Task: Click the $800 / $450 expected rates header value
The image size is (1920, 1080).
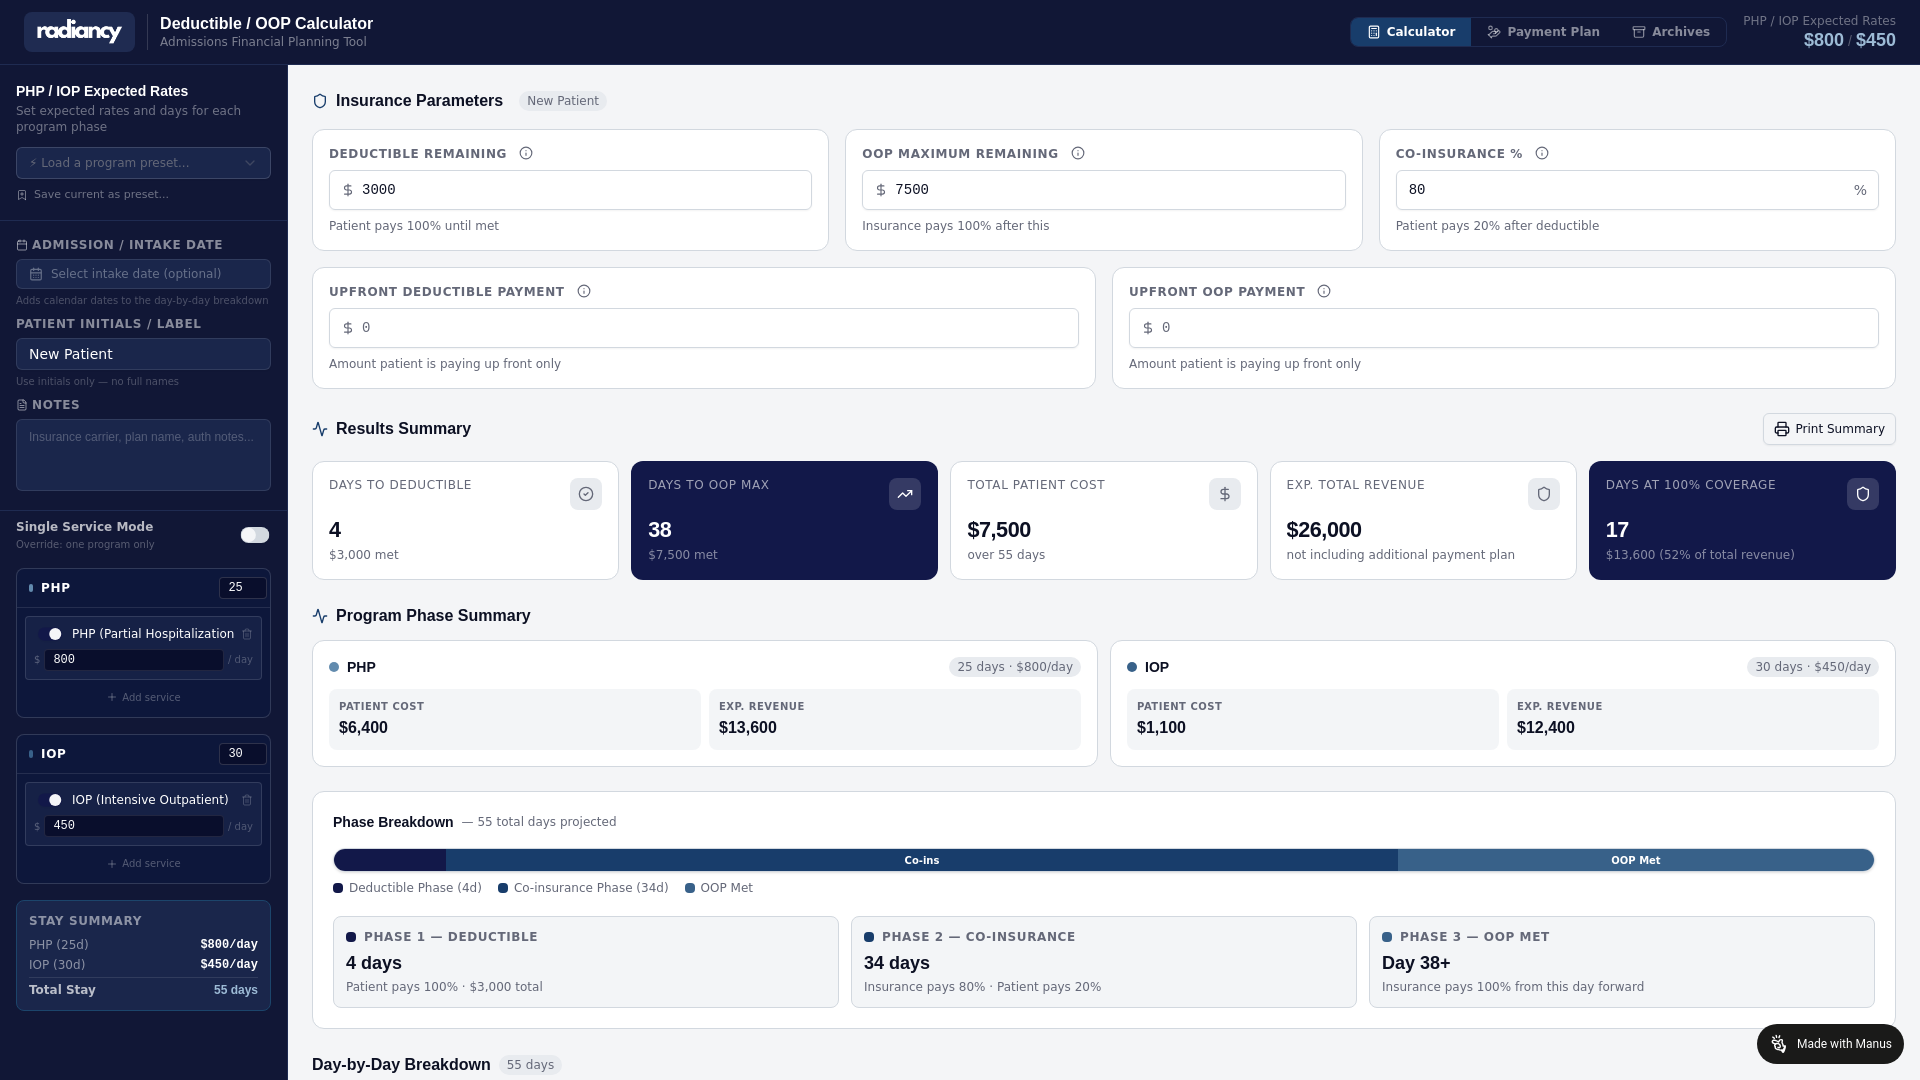Action: point(1849,40)
